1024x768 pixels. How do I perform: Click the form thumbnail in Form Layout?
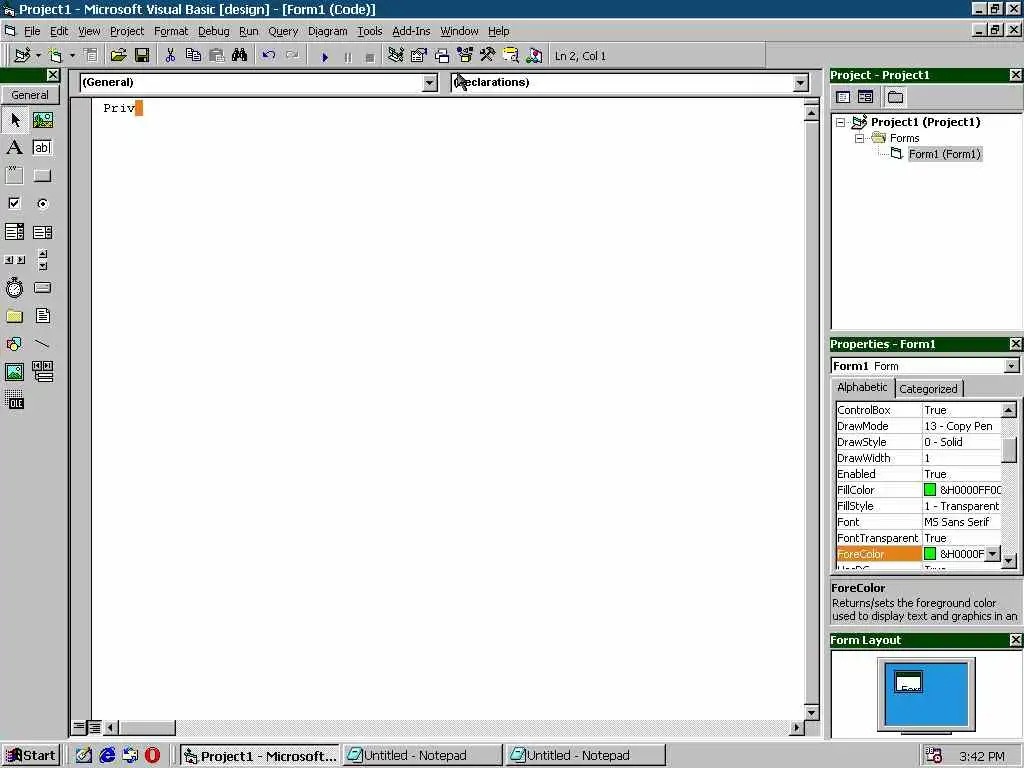(x=908, y=682)
